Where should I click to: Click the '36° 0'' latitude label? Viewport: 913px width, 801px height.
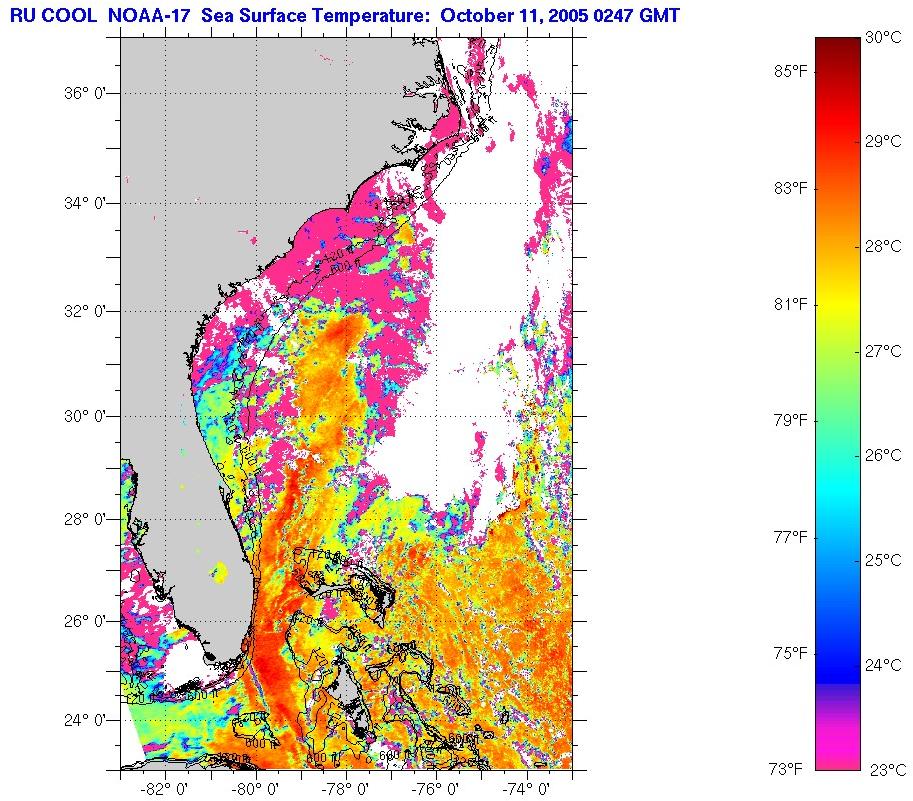tap(84, 93)
